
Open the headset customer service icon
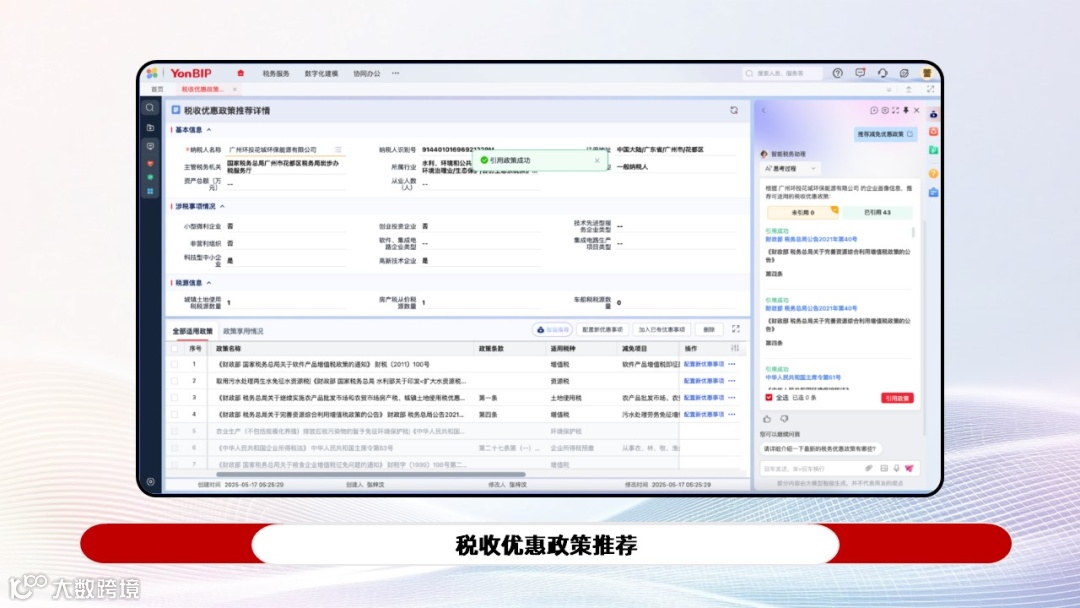coord(882,73)
